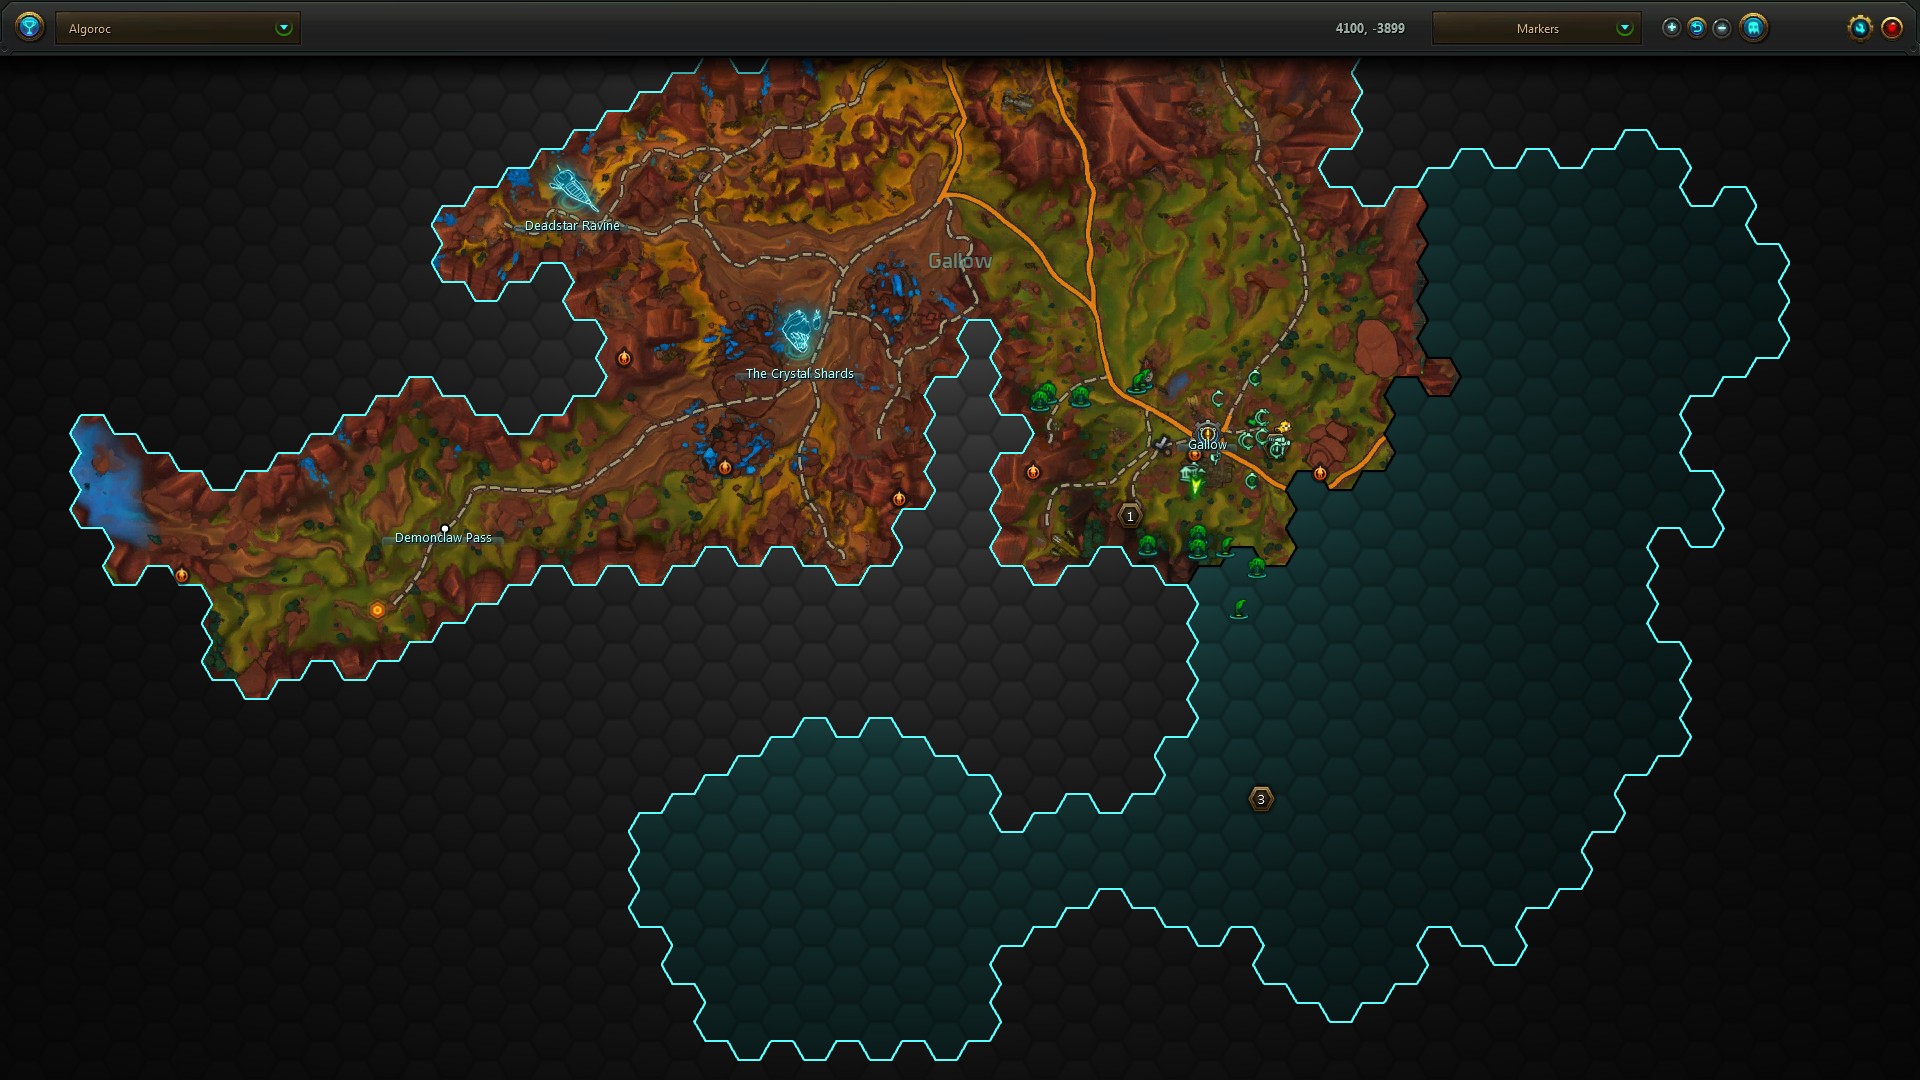Click the Markers dropdown arrow button
Image resolution: width=1920 pixels, height=1080 pixels.
[x=1624, y=28]
